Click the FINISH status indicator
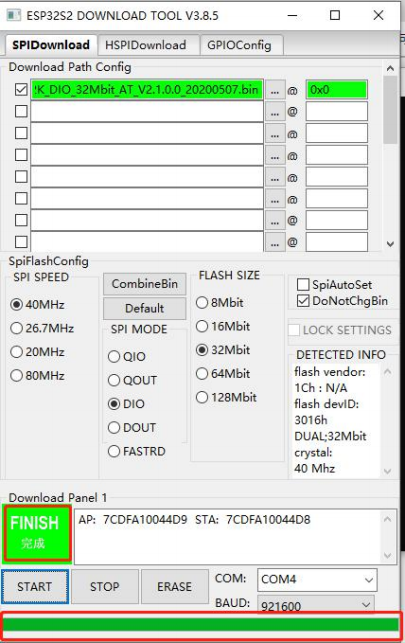Screen dimensions: 405x643 point(37,533)
